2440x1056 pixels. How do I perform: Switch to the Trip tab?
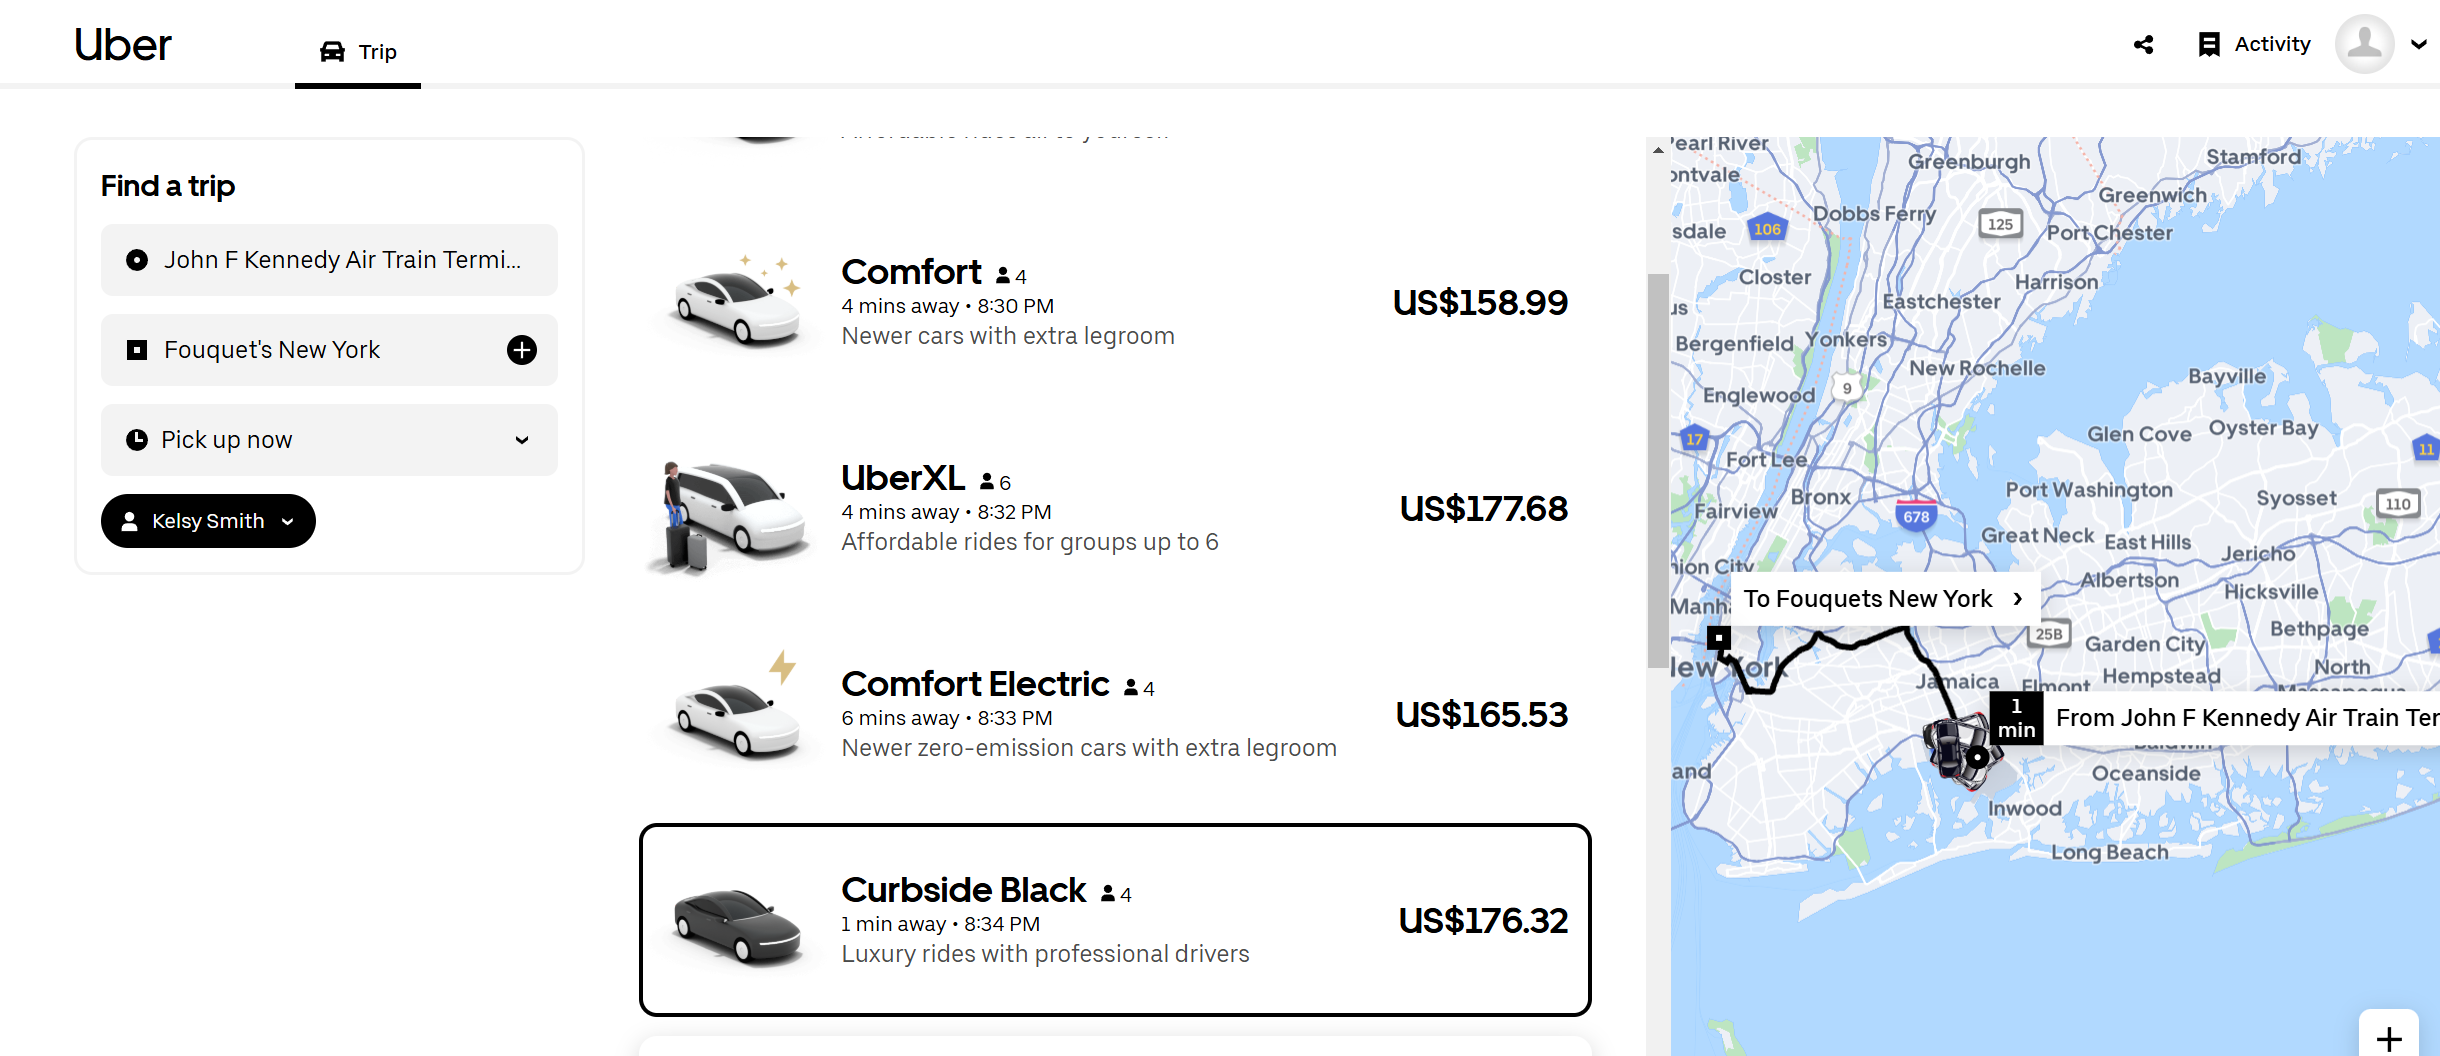(x=358, y=52)
